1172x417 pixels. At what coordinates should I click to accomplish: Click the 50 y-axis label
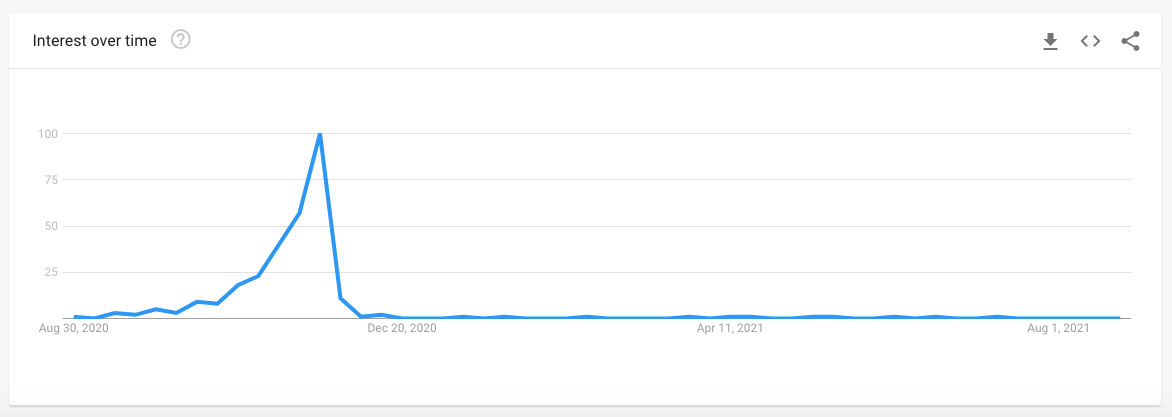(x=52, y=226)
